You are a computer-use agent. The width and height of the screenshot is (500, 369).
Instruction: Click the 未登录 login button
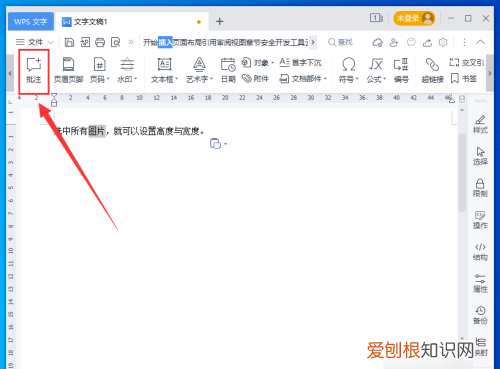[x=414, y=18]
